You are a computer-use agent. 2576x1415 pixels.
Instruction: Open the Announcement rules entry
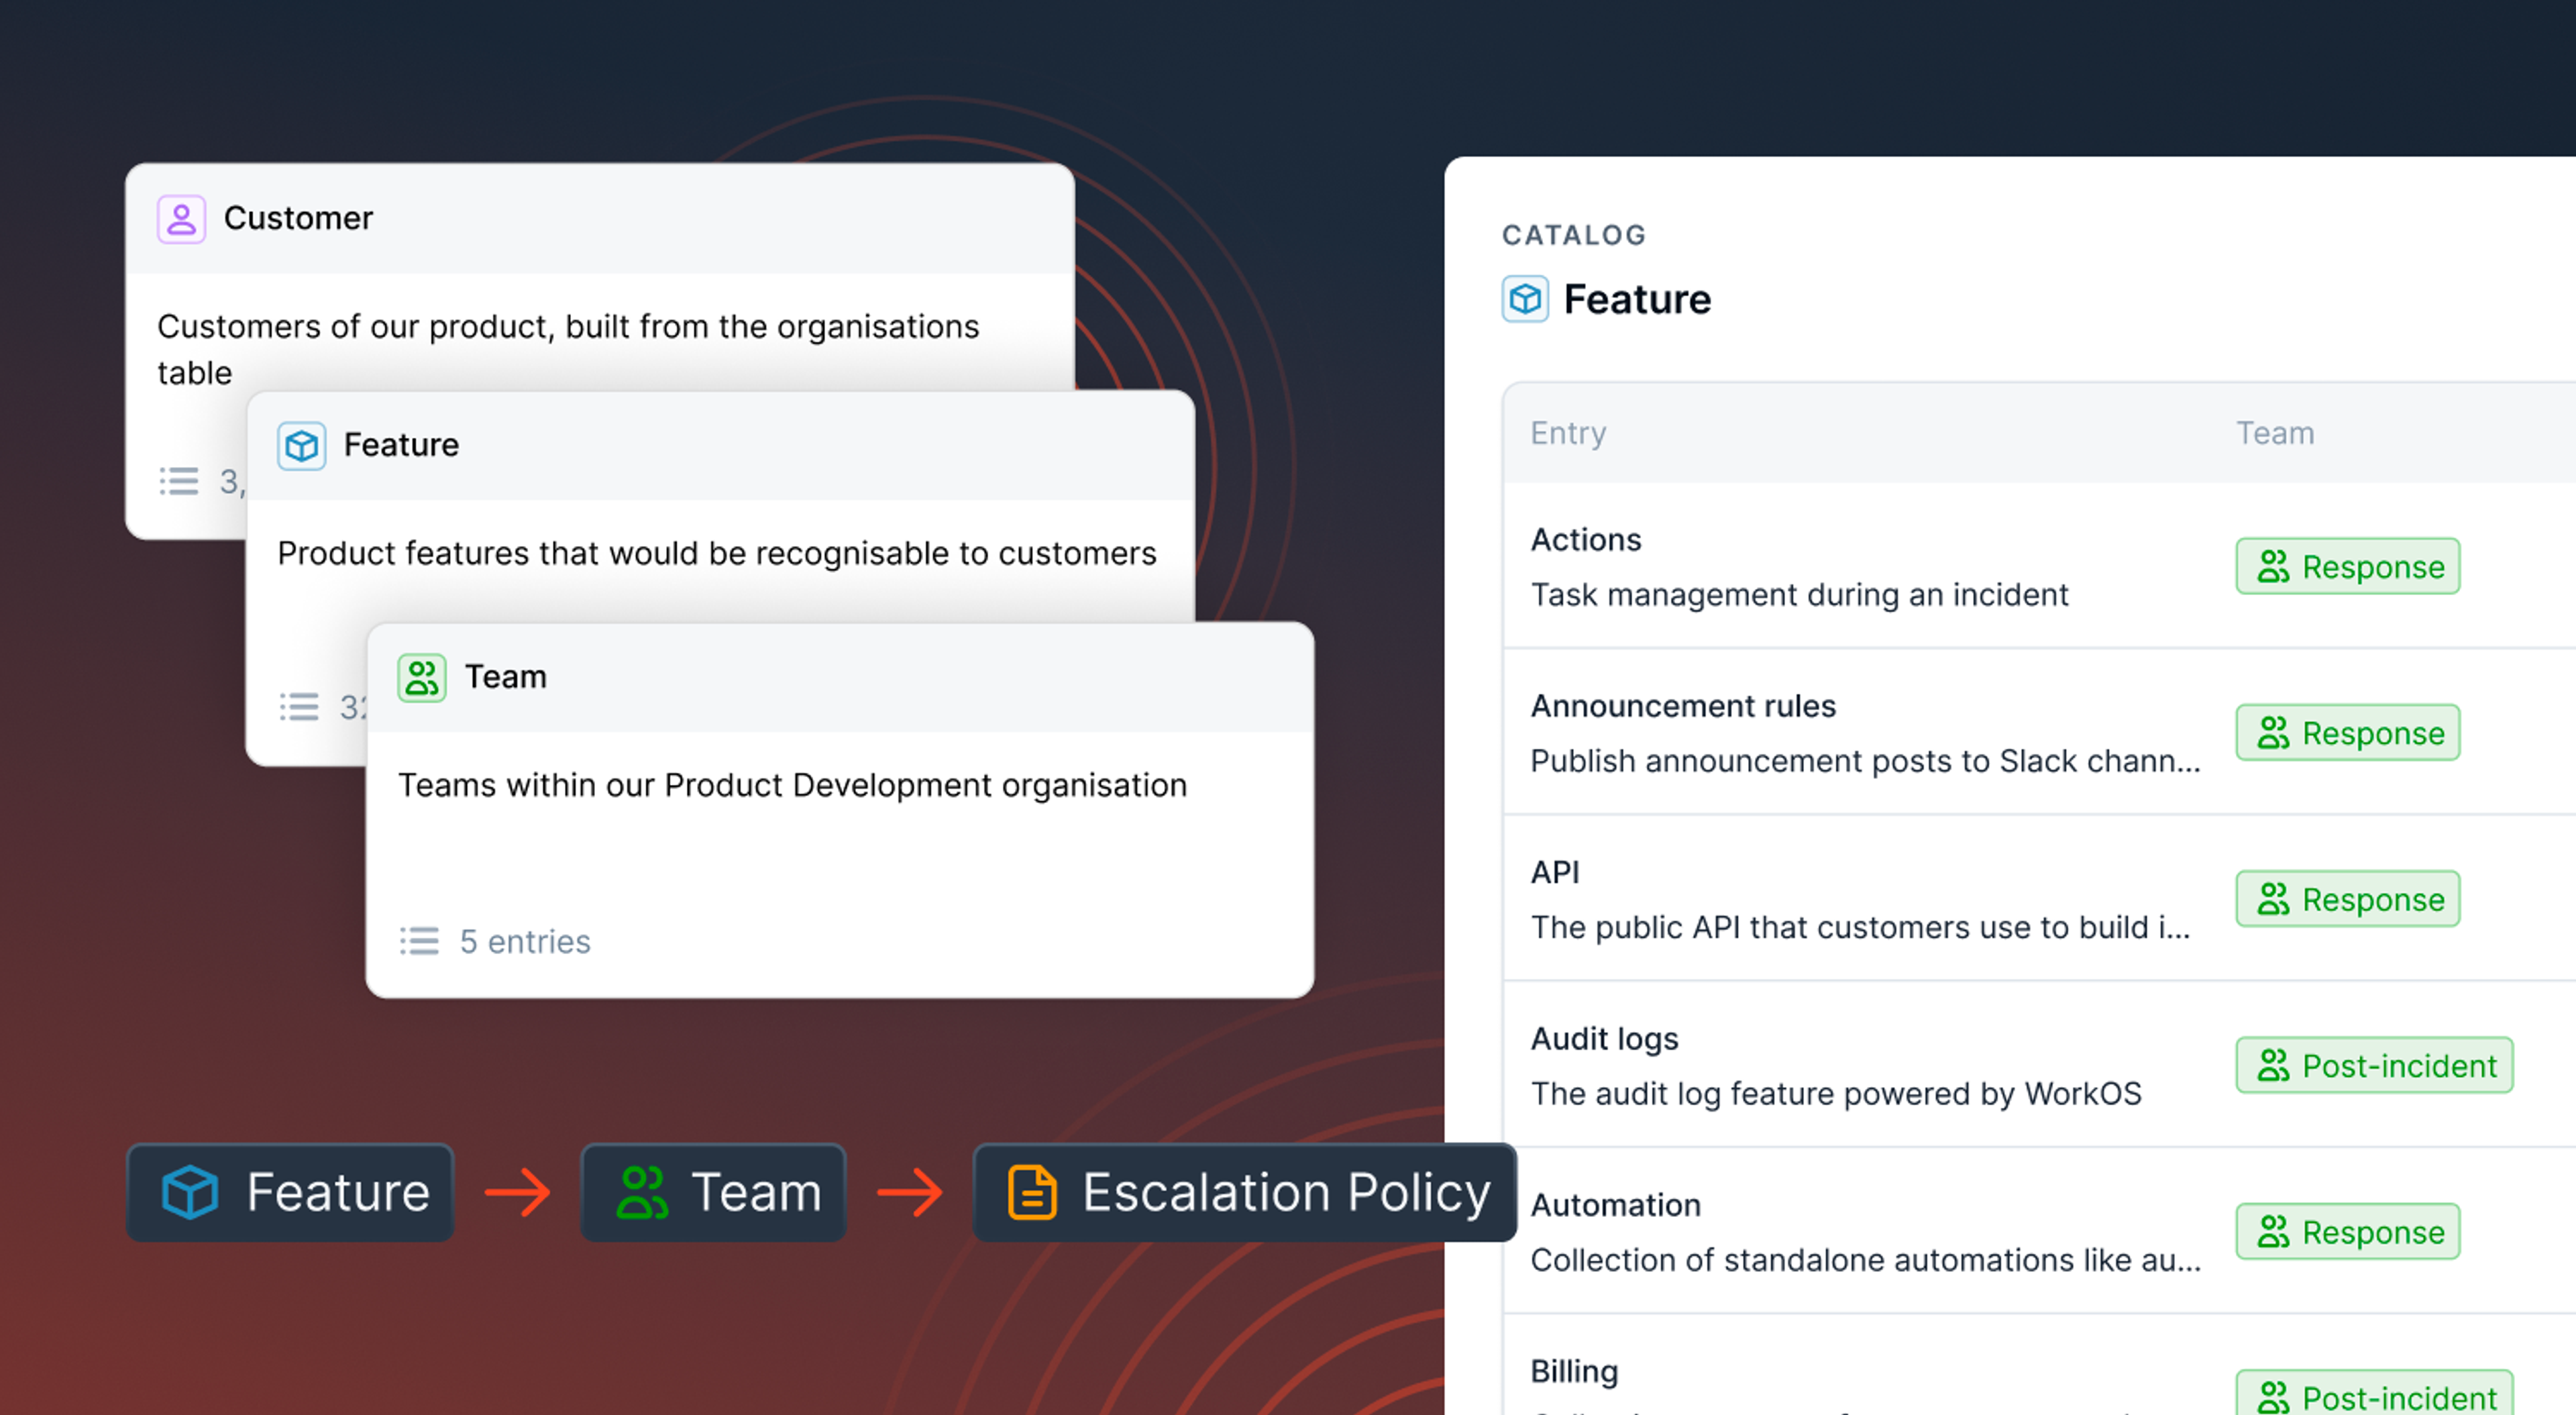(x=2039, y=732)
